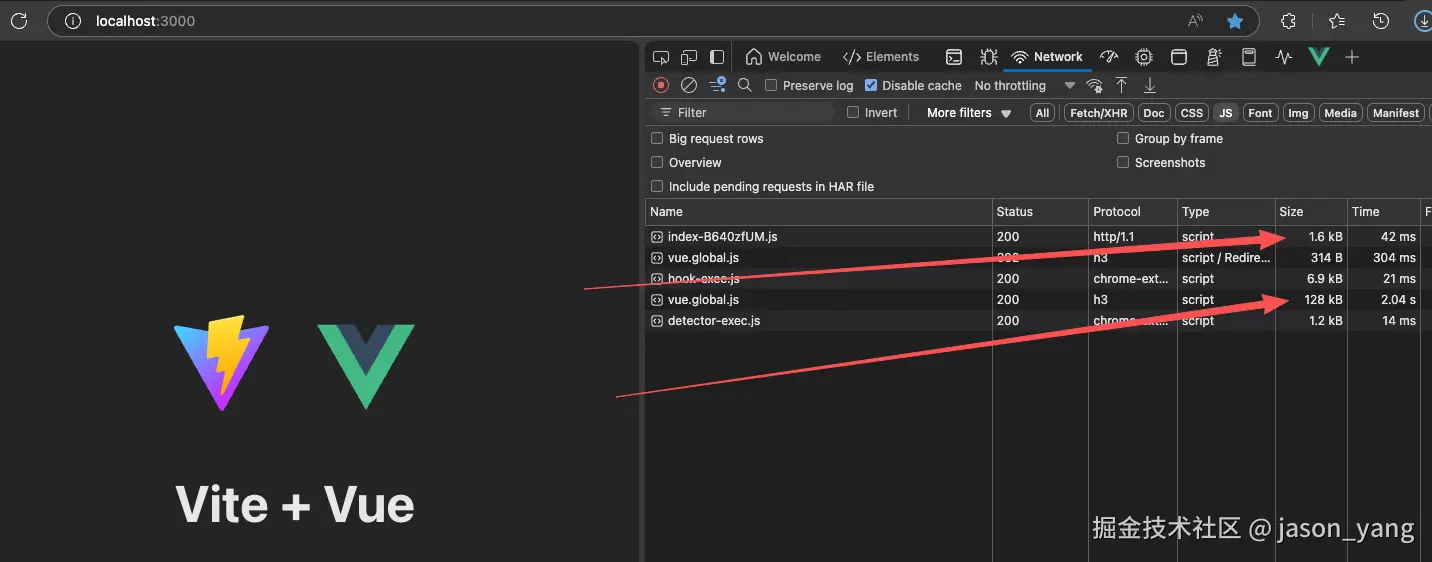
Task: Open the No throttling dropdown
Action: point(1024,85)
